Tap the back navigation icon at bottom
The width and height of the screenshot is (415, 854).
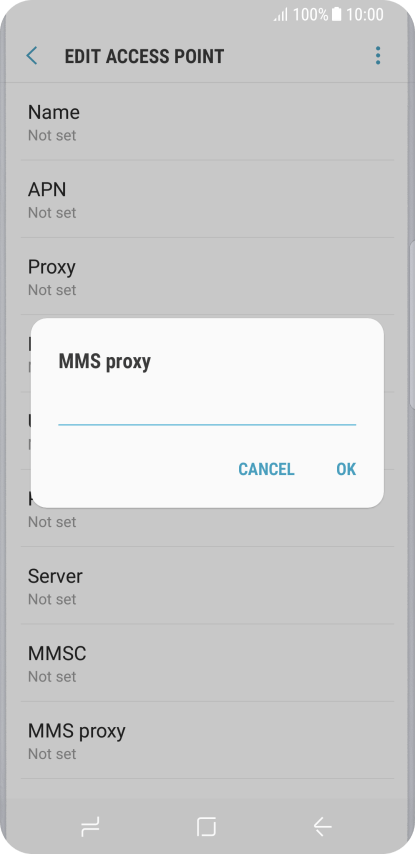tap(322, 827)
